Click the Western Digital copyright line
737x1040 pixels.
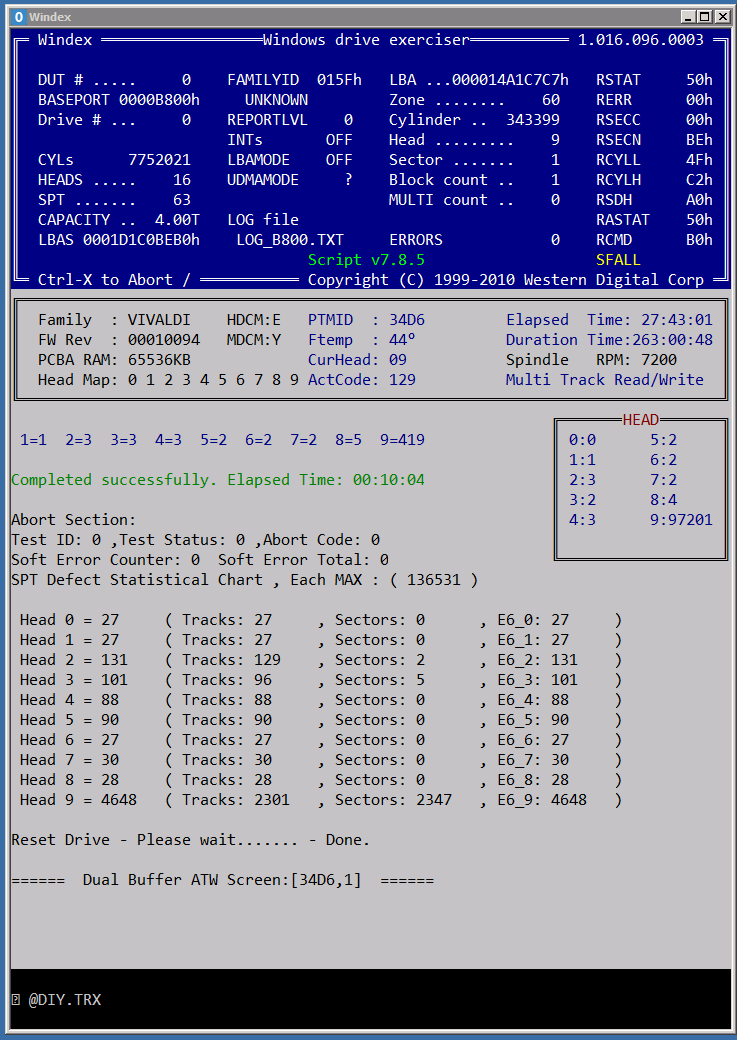(x=505, y=280)
